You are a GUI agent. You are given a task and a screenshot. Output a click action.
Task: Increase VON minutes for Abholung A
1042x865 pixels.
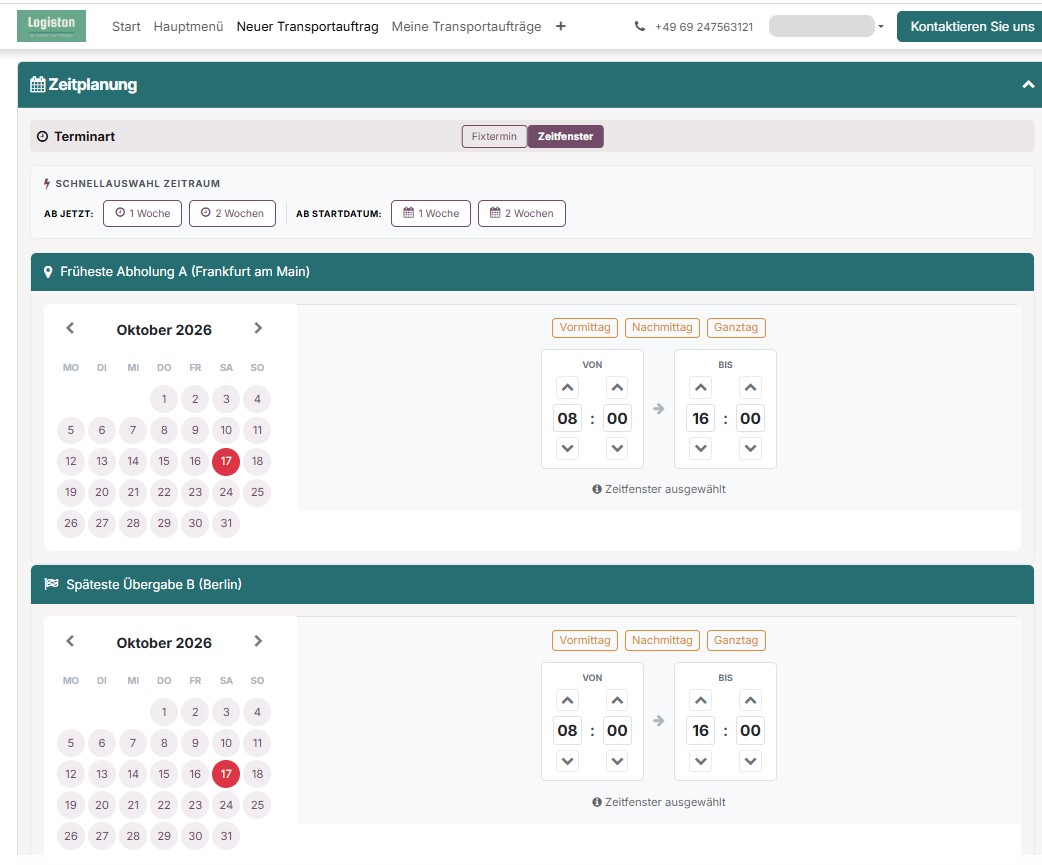click(617, 387)
